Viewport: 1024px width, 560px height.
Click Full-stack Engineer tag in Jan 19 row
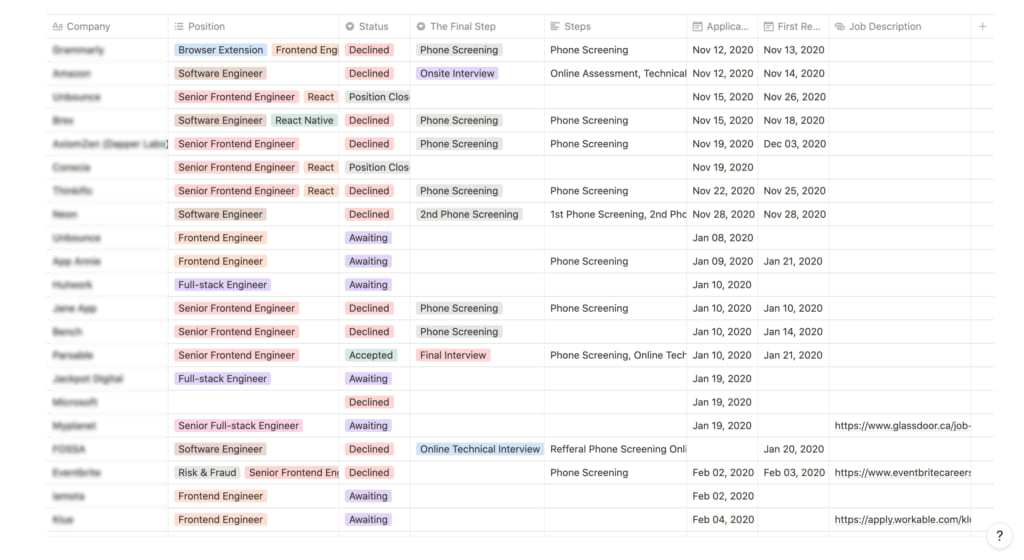tap(222, 379)
